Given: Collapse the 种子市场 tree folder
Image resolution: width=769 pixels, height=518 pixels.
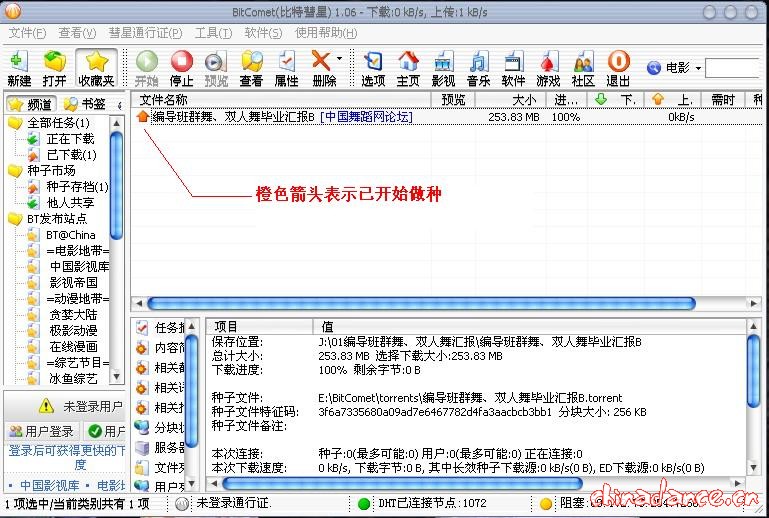Looking at the screenshot, I should [15, 171].
